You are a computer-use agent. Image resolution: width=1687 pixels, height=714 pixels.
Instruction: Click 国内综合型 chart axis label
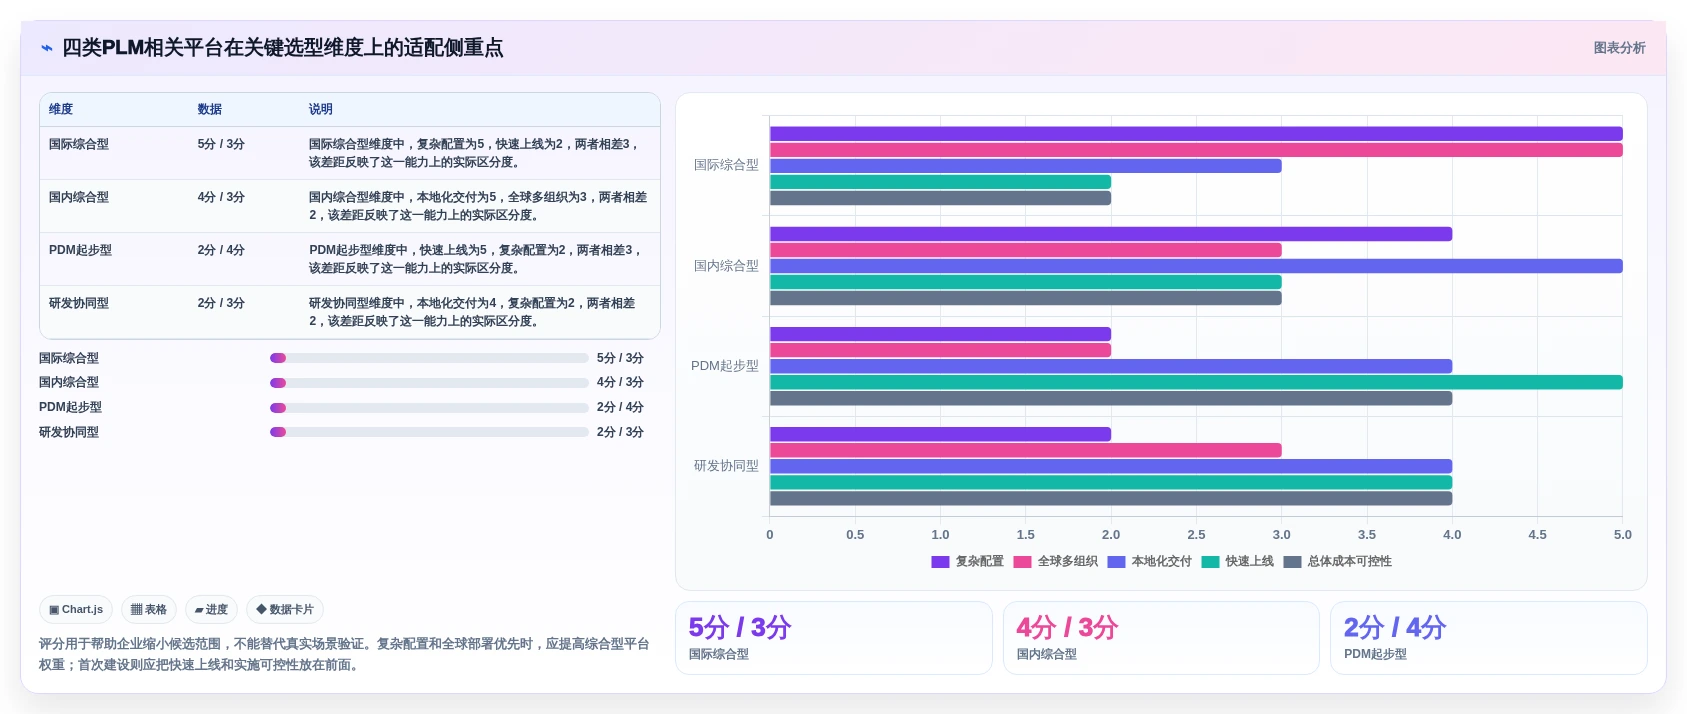pyautogui.click(x=726, y=266)
